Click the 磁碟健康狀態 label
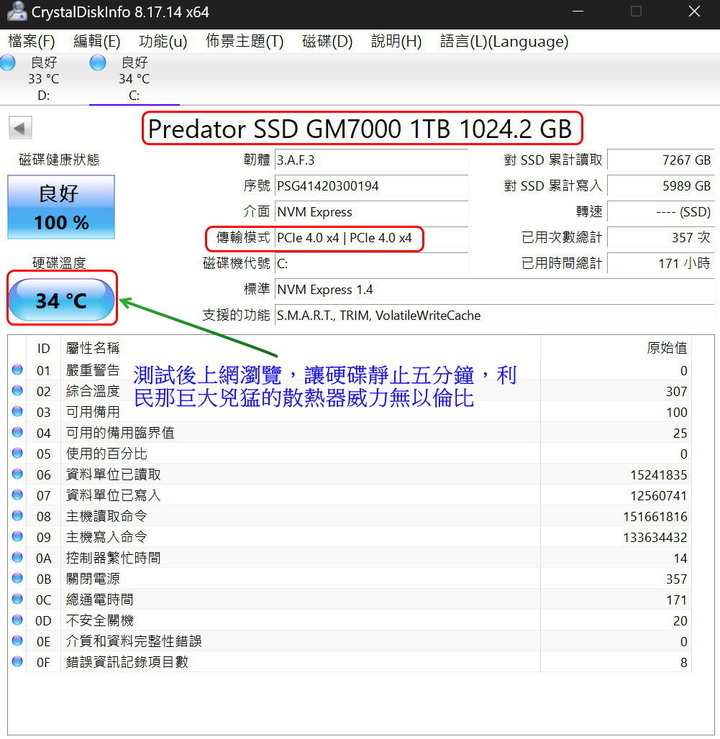 59,160
